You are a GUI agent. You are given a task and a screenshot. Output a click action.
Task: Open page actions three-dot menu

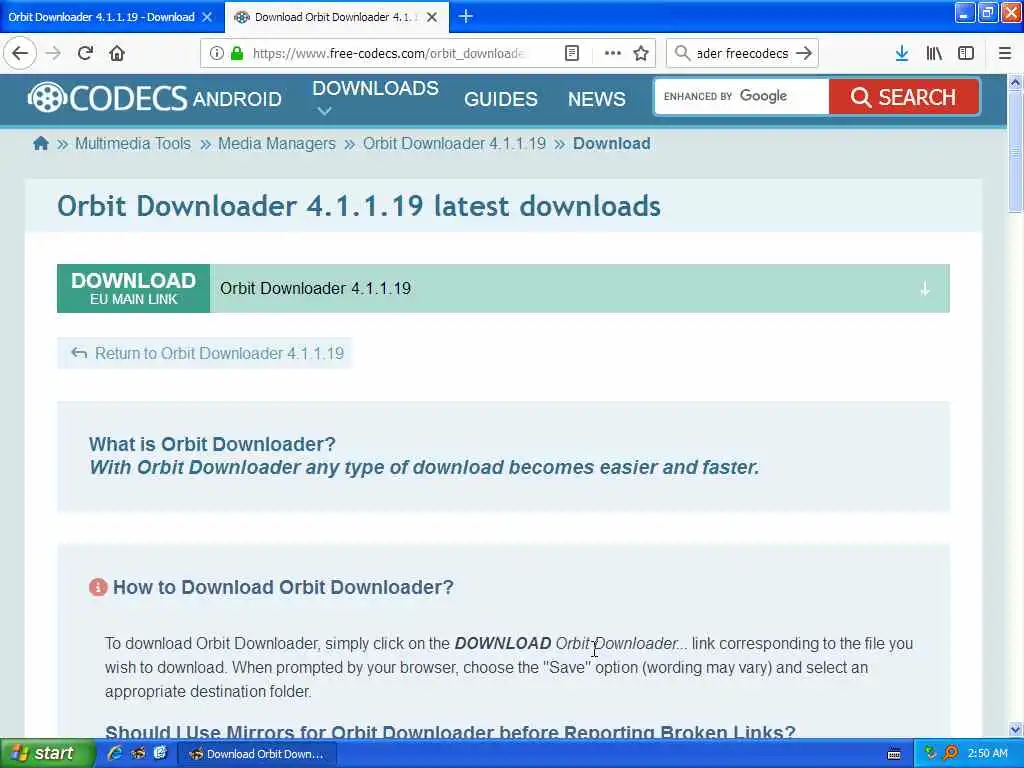coord(612,54)
